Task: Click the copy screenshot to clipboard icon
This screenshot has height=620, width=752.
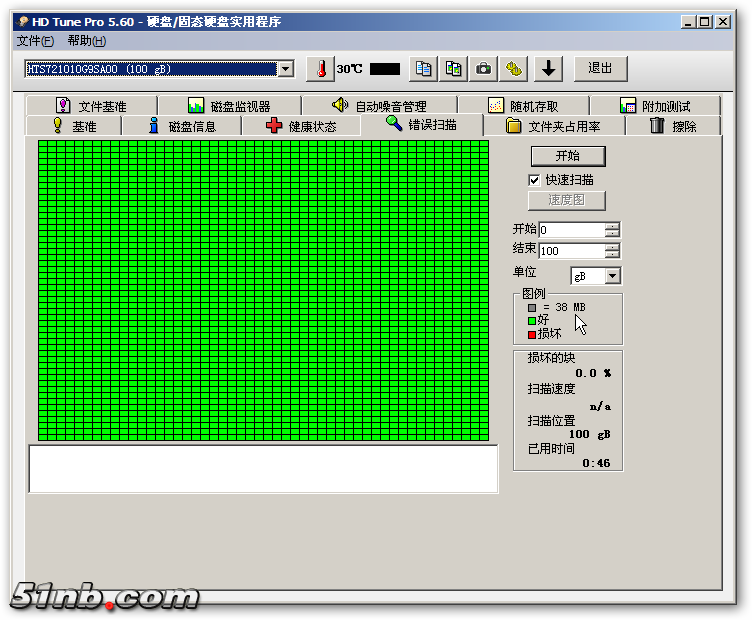Action: click(453, 69)
